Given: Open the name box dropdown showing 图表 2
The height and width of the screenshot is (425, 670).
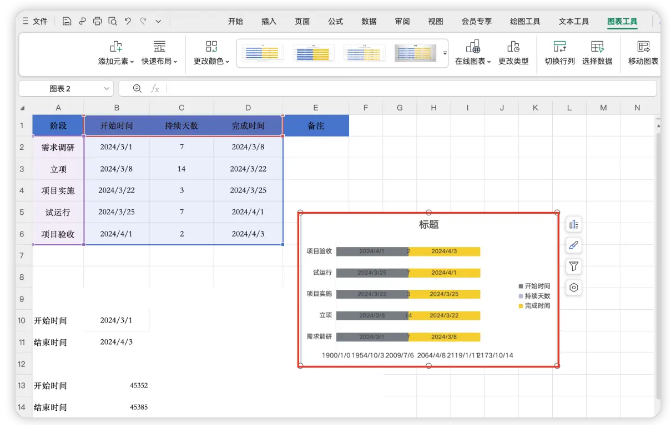Looking at the screenshot, I should [106, 88].
